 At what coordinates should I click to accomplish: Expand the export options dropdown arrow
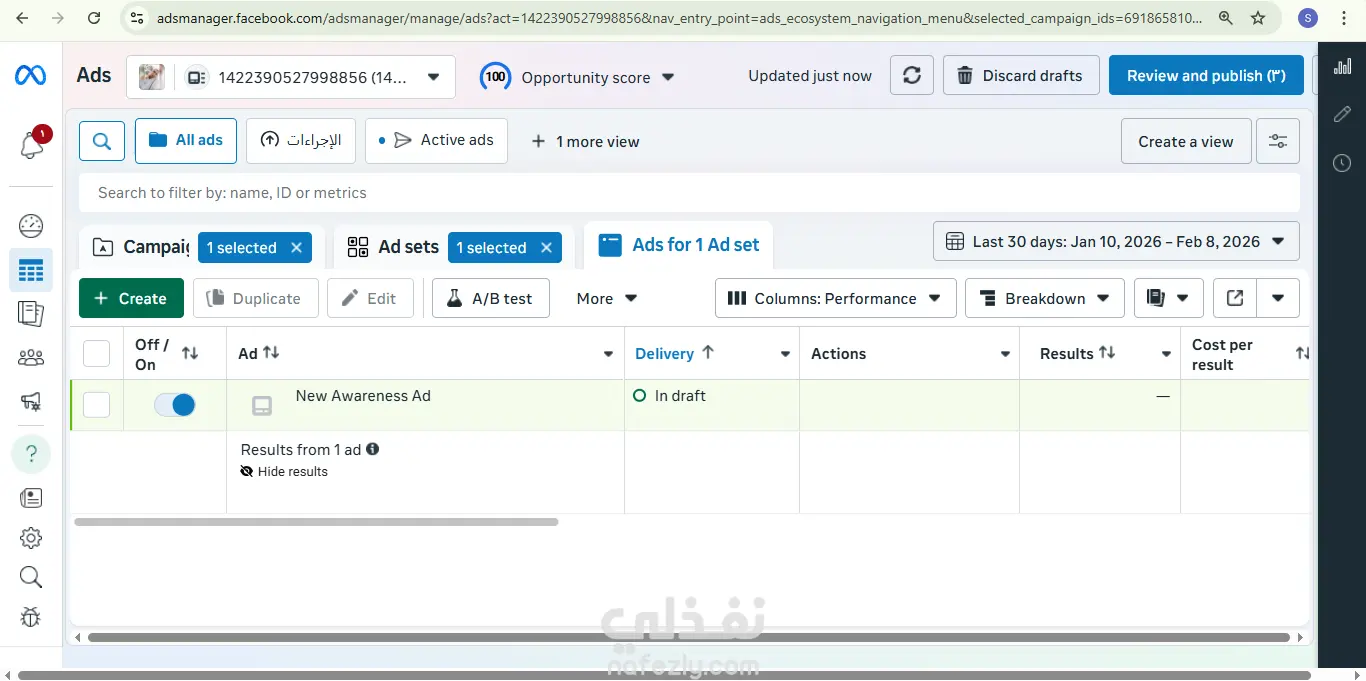[x=1278, y=298]
